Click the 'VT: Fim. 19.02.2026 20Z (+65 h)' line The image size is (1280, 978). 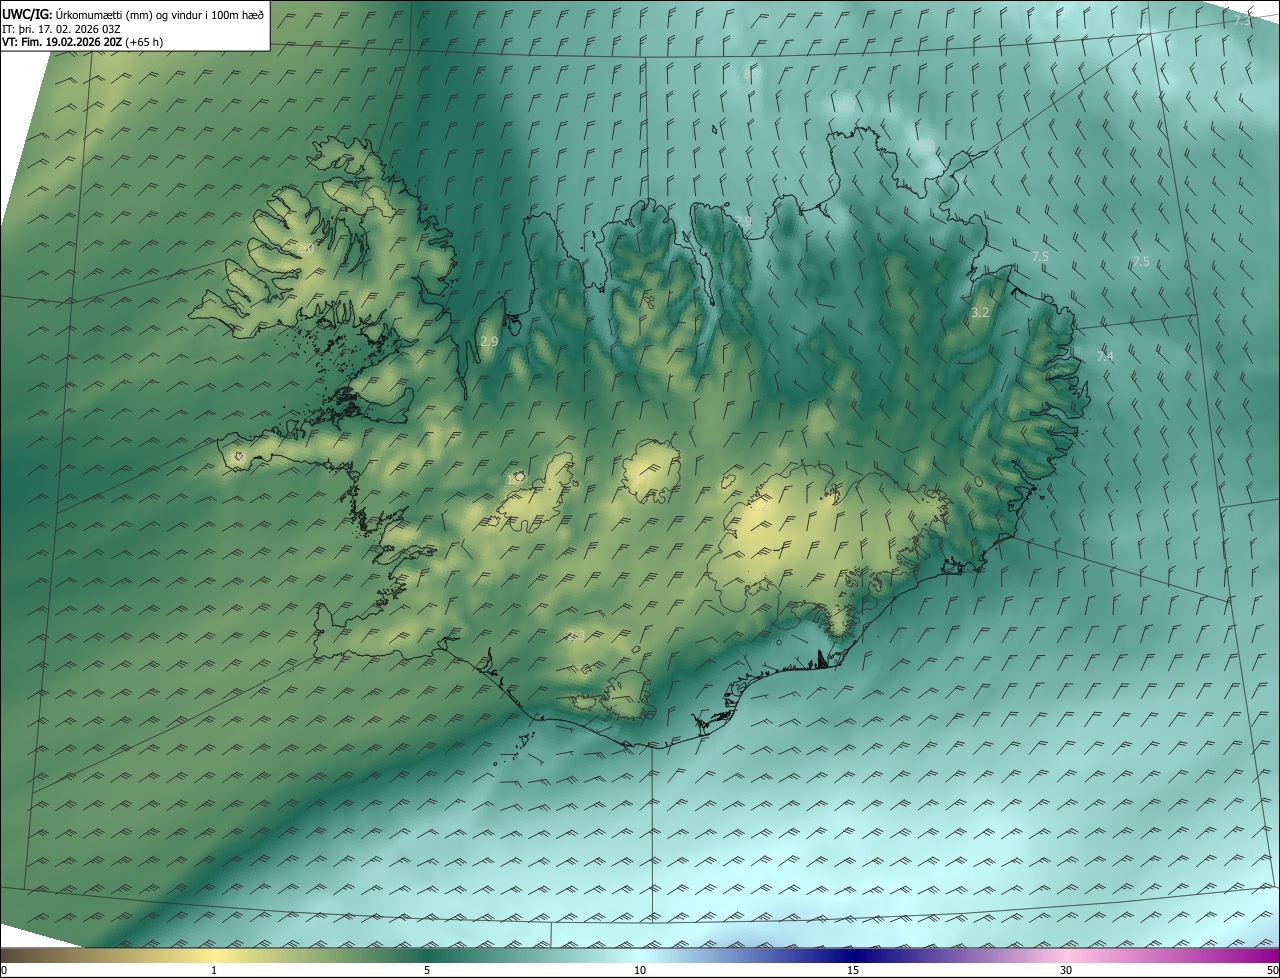coord(82,42)
